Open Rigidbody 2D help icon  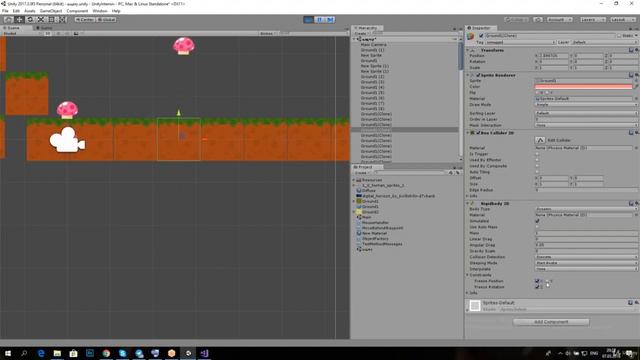tap(631, 203)
